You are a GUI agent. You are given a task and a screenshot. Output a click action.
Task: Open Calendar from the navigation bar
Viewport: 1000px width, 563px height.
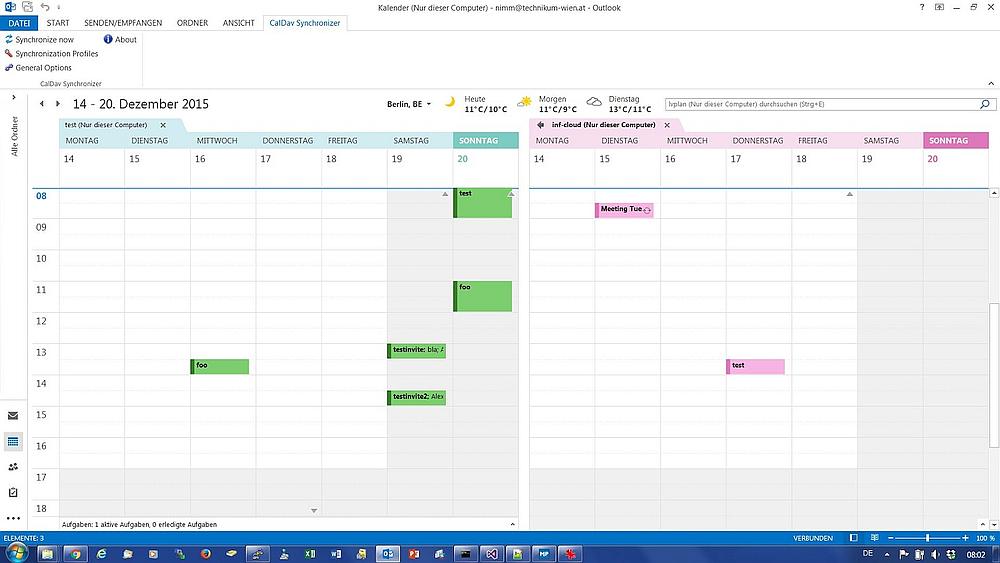13,441
